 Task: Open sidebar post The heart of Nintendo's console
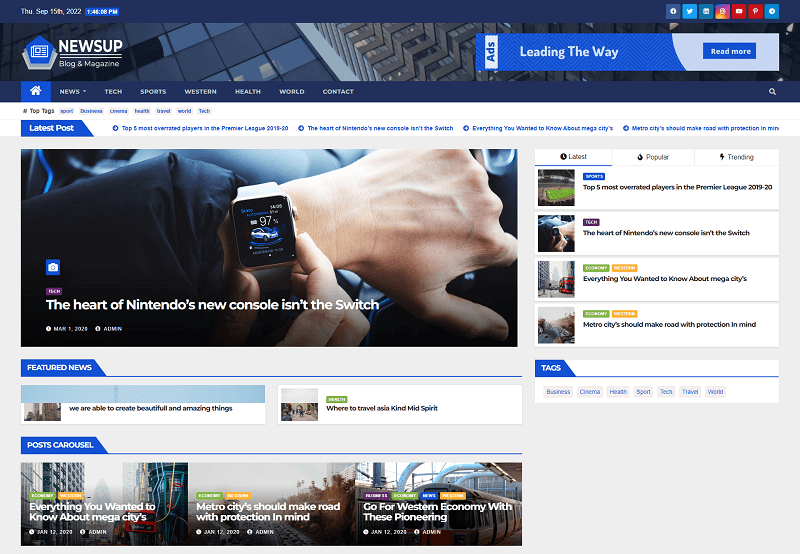666,233
